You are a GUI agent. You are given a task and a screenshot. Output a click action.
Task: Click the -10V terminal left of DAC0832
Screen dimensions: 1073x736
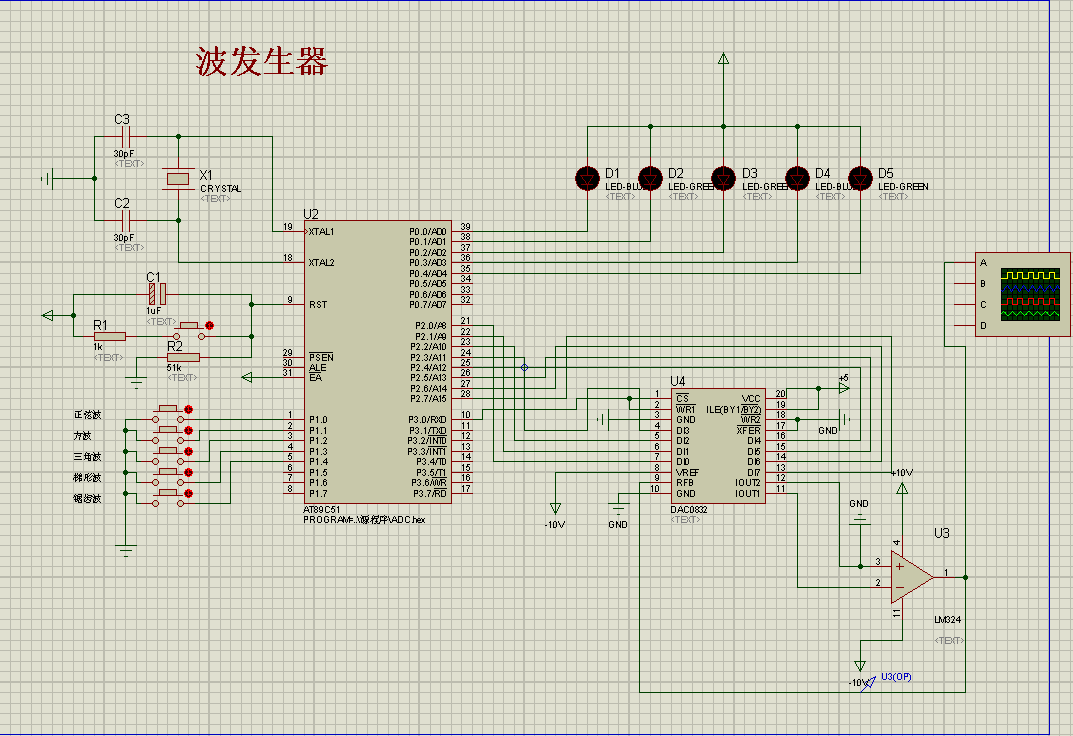pyautogui.click(x=555, y=508)
